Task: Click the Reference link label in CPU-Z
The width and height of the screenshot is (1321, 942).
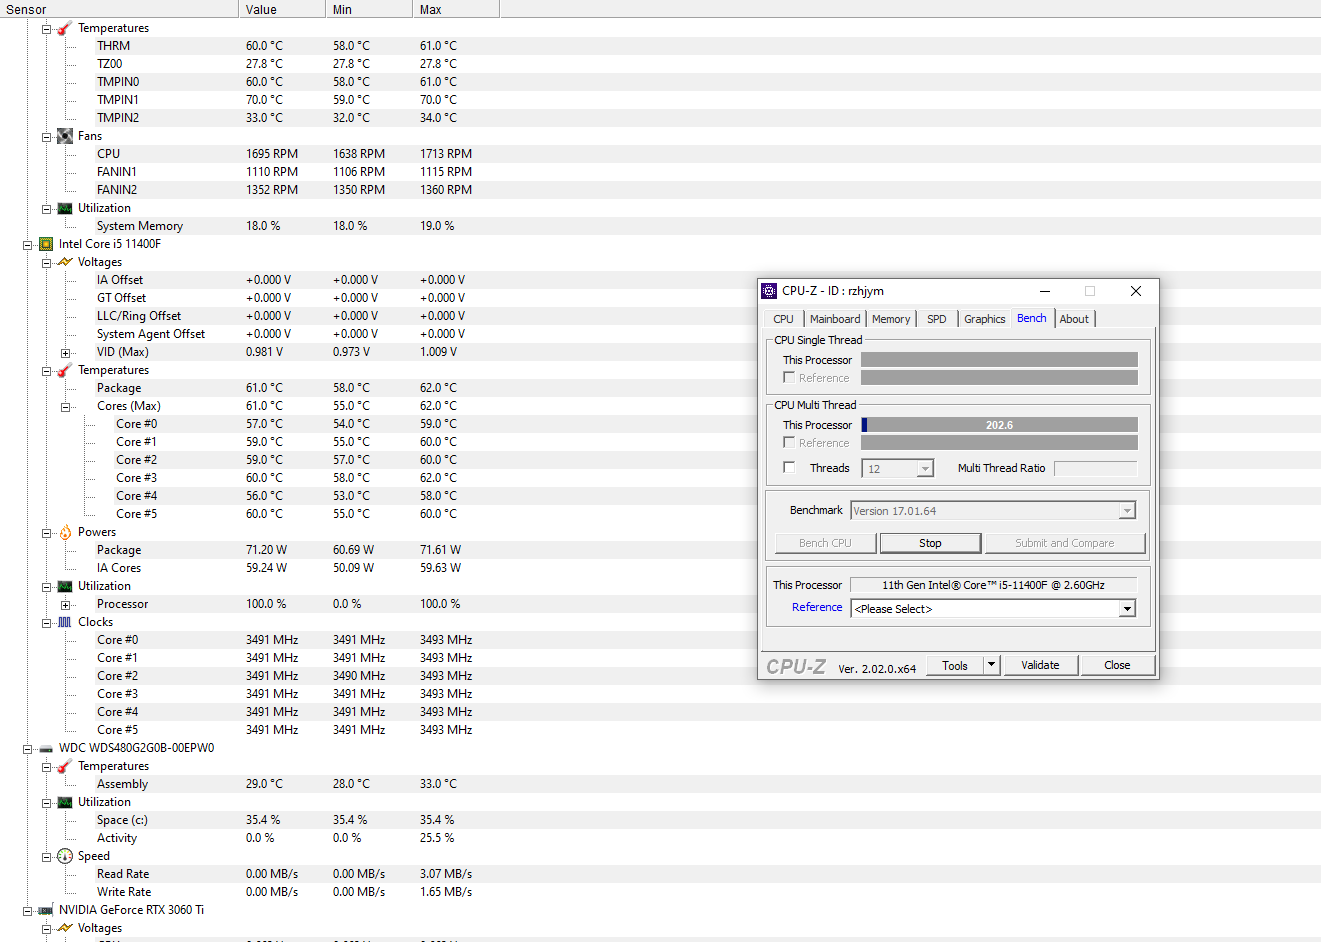Action: (x=817, y=607)
